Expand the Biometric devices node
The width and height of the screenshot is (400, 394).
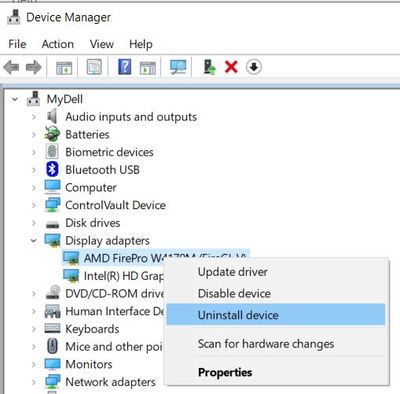(x=34, y=152)
